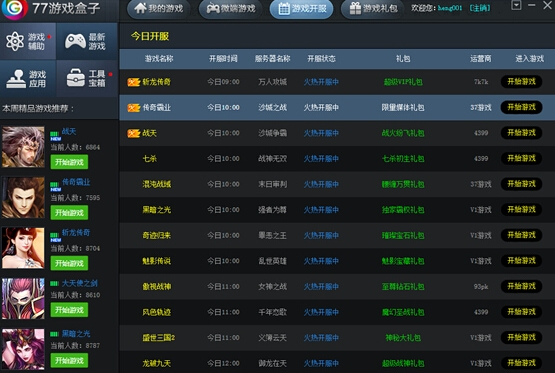Switch to 微端游戏 tab
Screen dimensions: 555x373
(x=230, y=8)
